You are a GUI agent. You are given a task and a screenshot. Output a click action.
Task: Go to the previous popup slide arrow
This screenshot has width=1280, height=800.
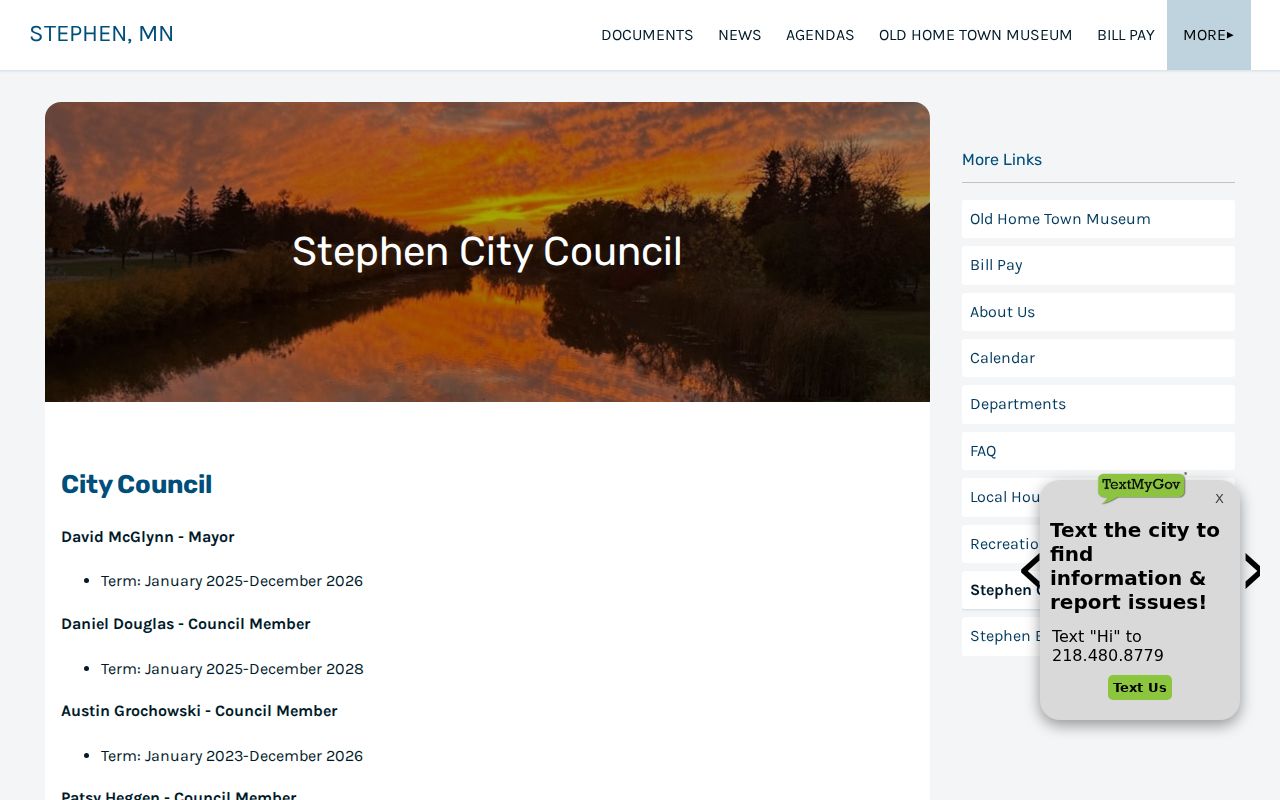point(1030,571)
